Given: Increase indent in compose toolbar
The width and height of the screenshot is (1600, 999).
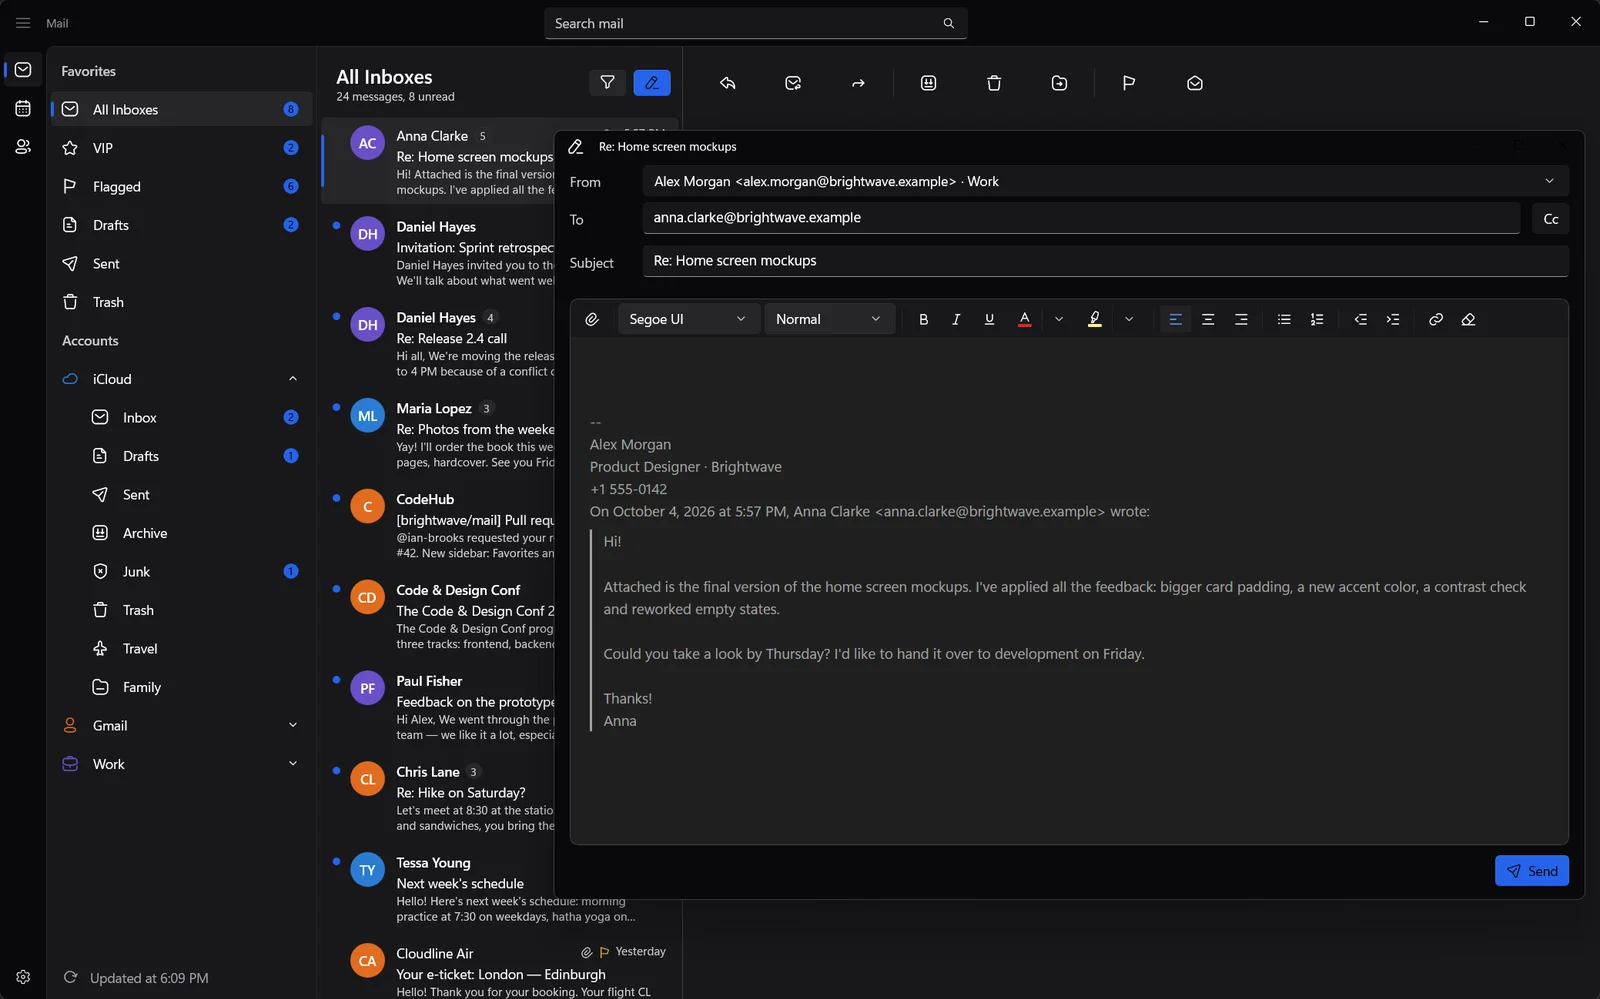Looking at the screenshot, I should pos(1393,319).
